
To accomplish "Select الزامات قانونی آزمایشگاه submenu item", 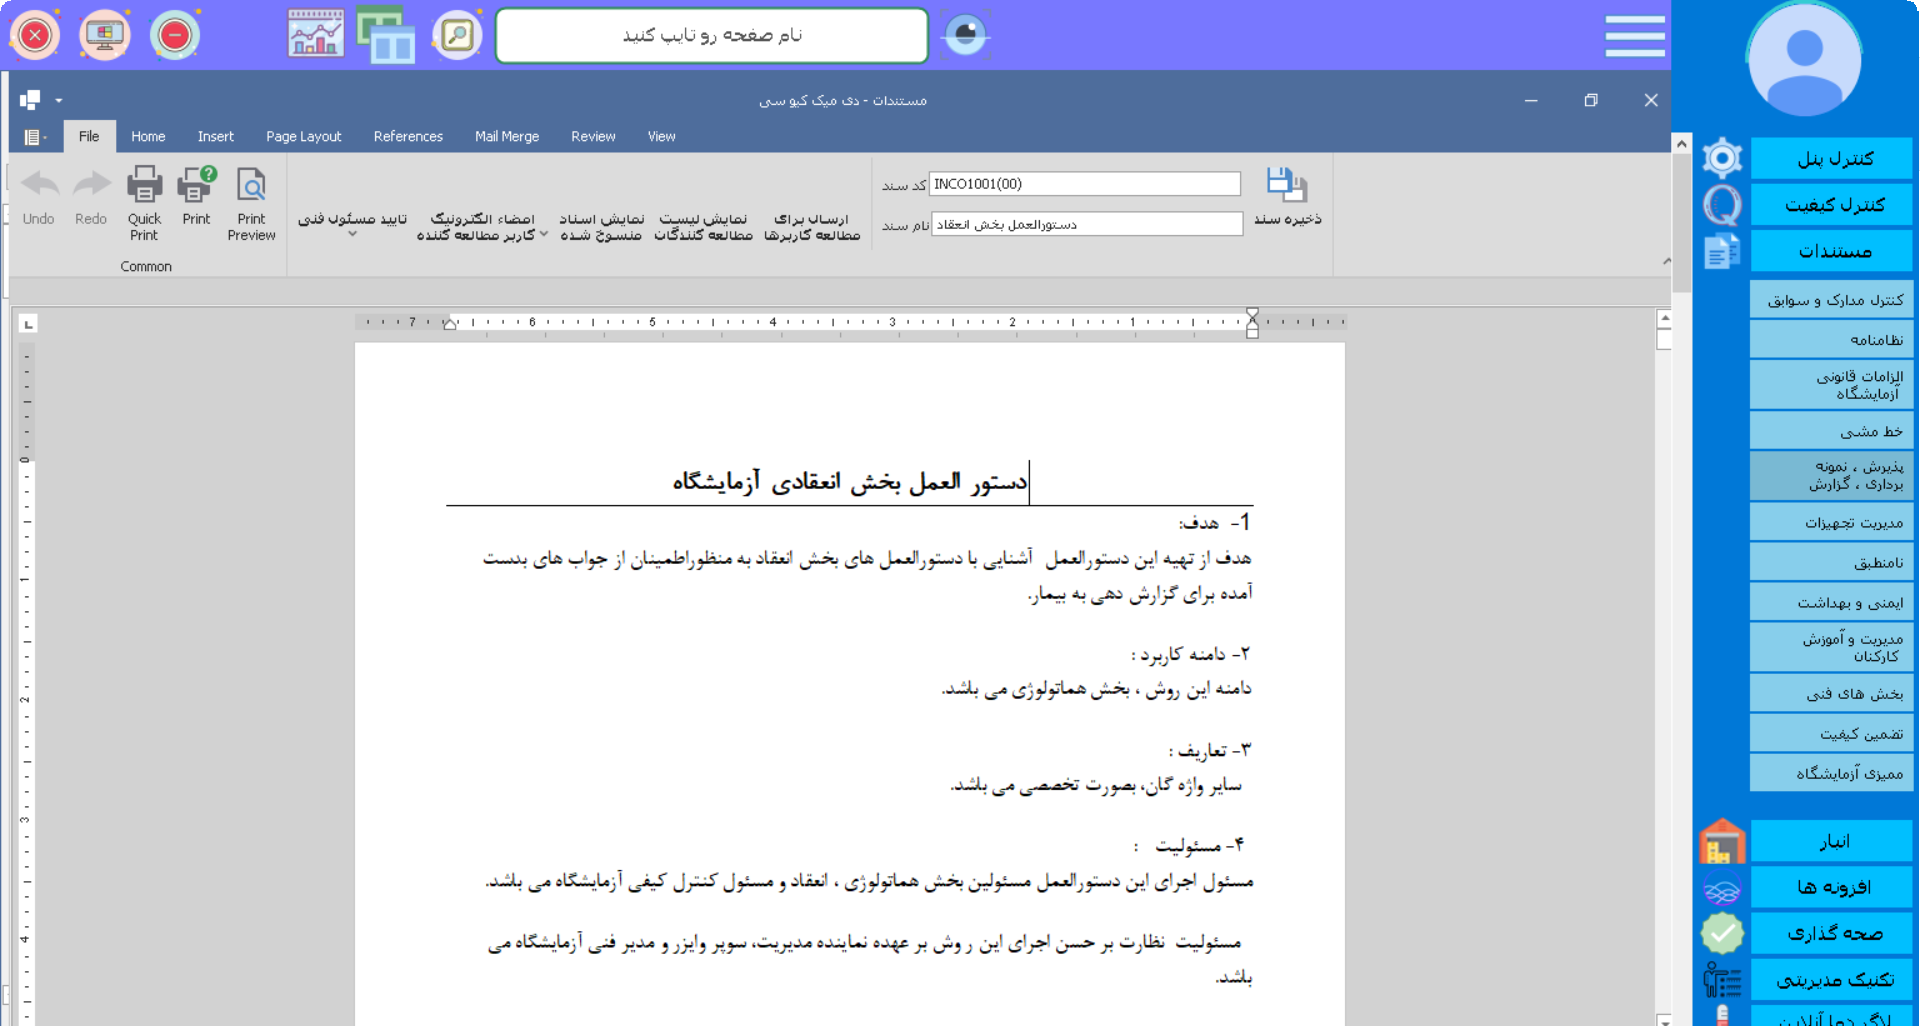I will click(1832, 385).
